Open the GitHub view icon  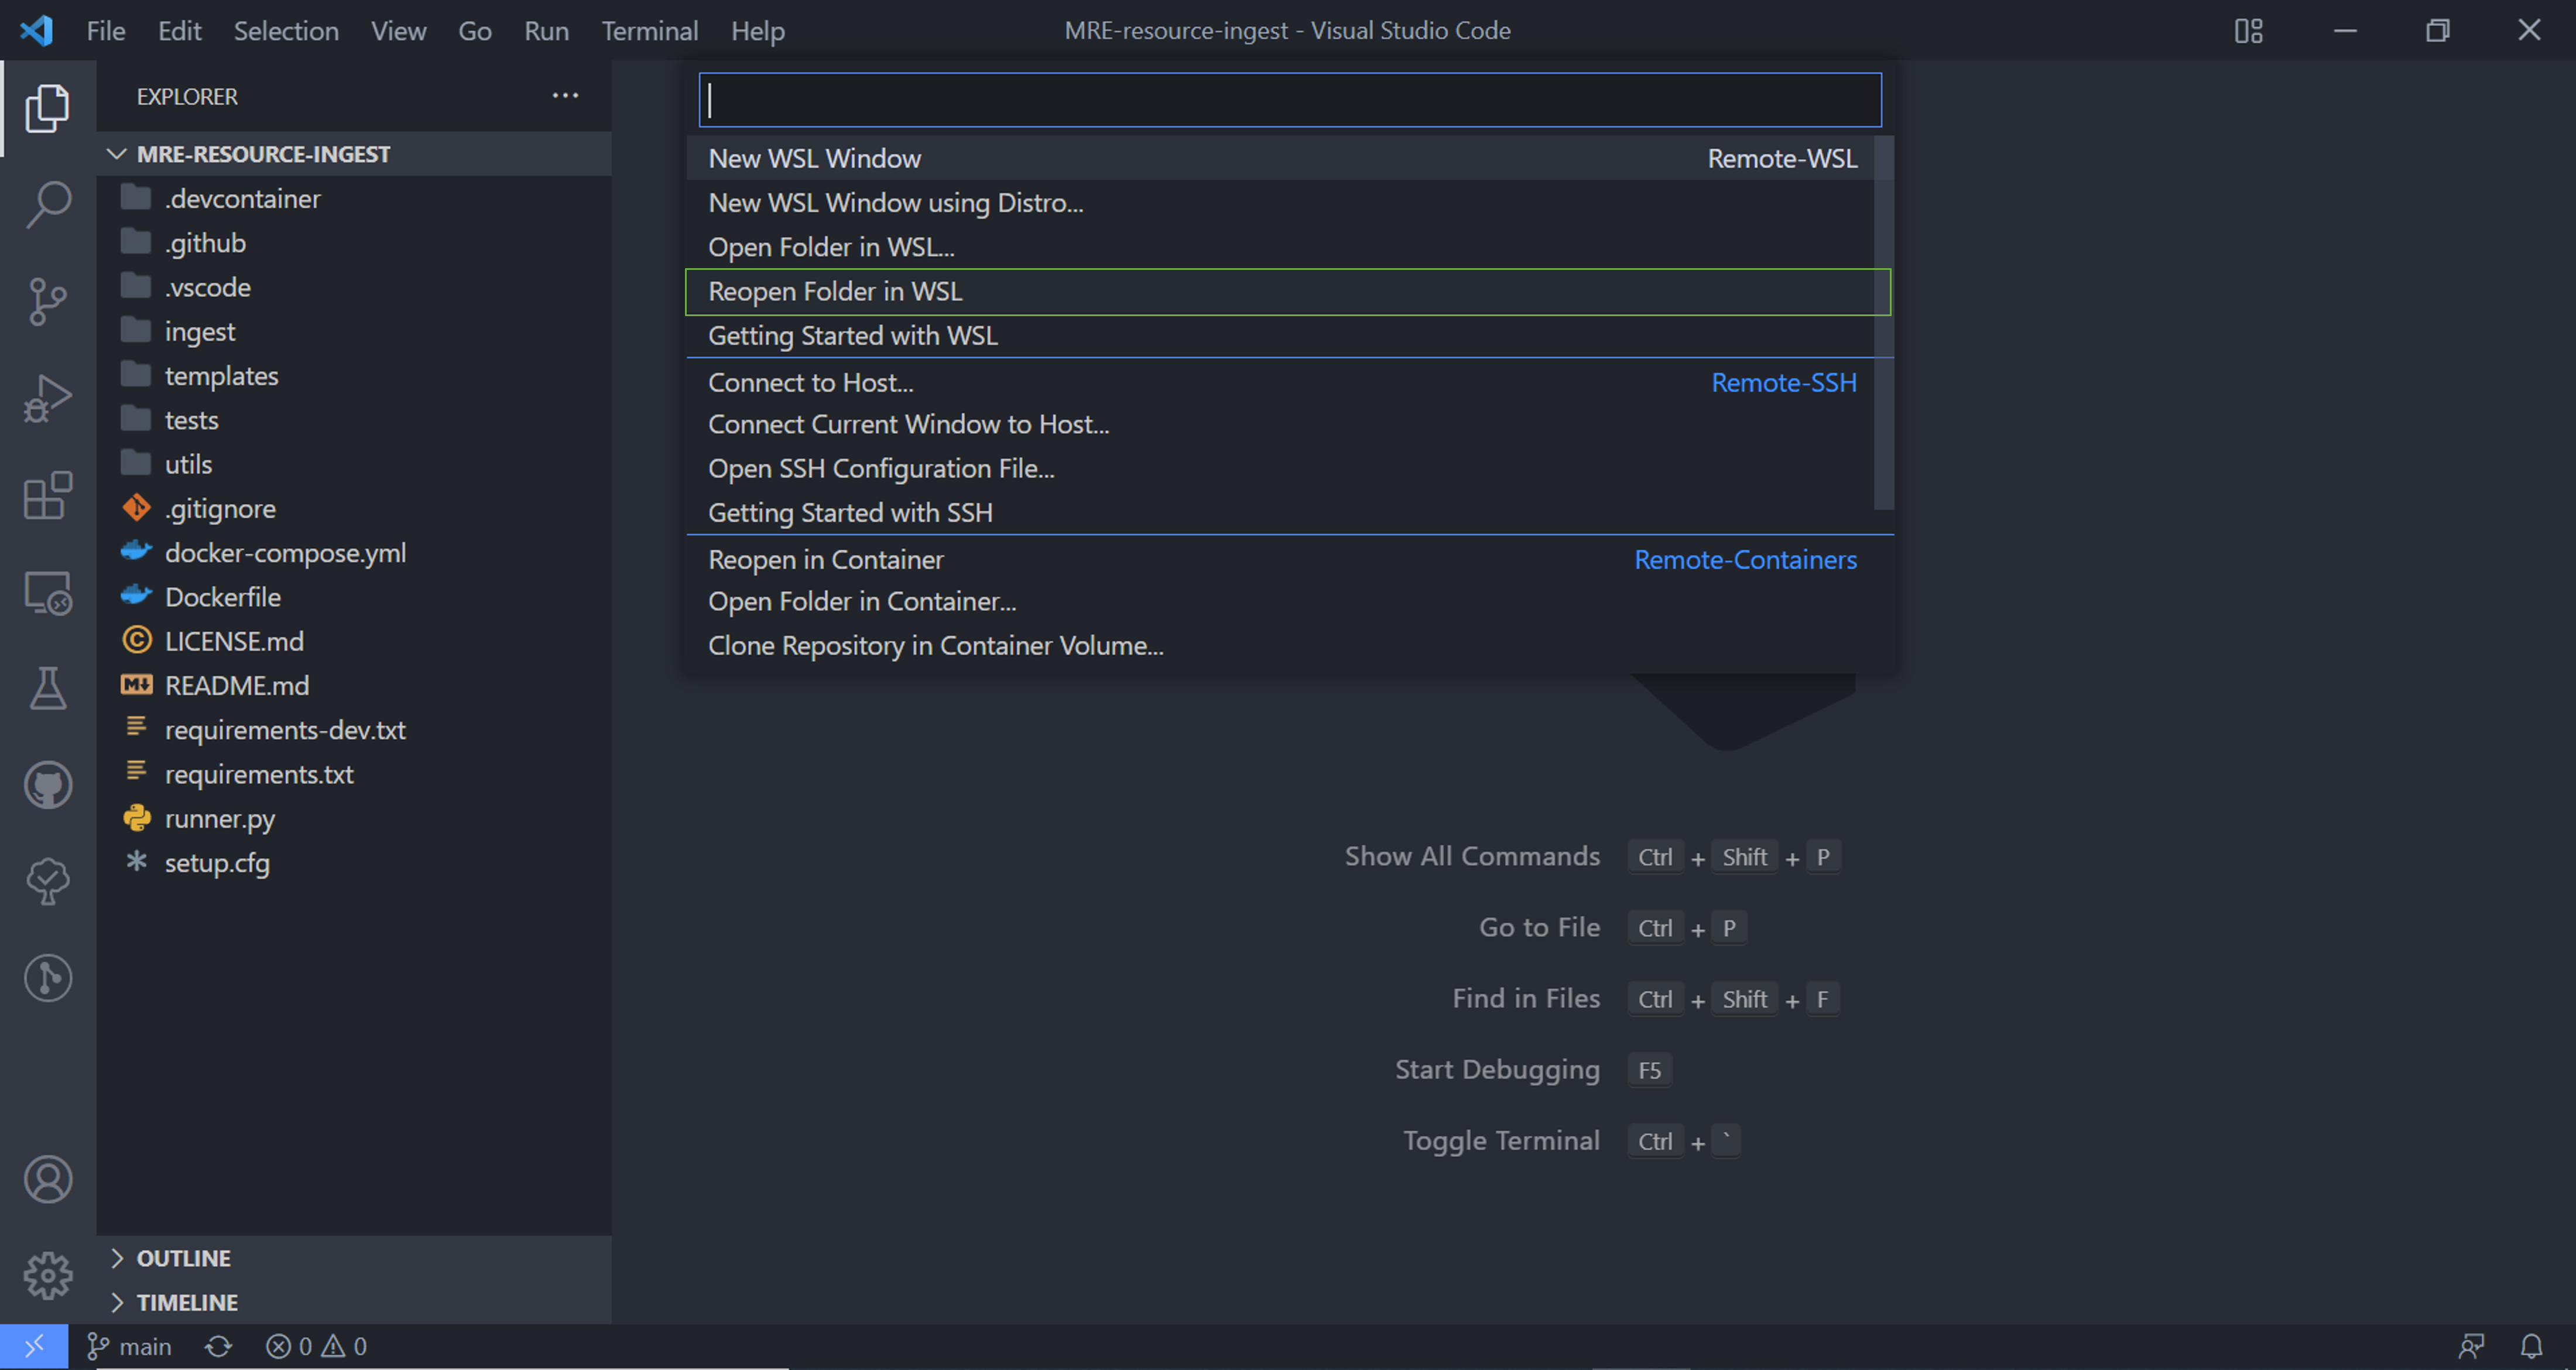click(48, 785)
